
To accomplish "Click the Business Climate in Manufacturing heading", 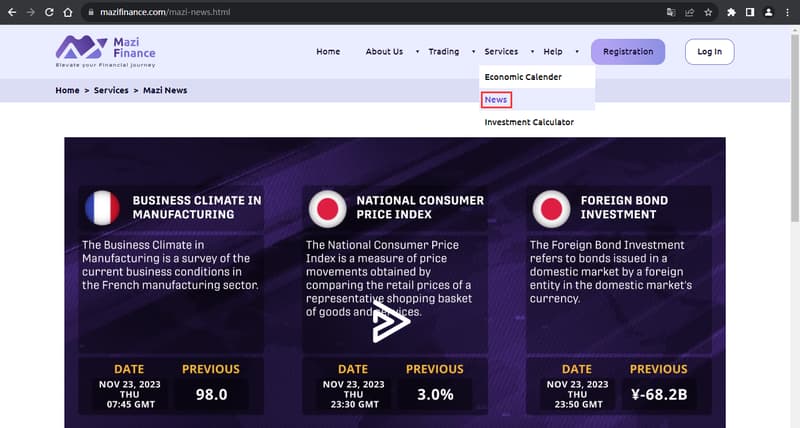I will [197, 207].
